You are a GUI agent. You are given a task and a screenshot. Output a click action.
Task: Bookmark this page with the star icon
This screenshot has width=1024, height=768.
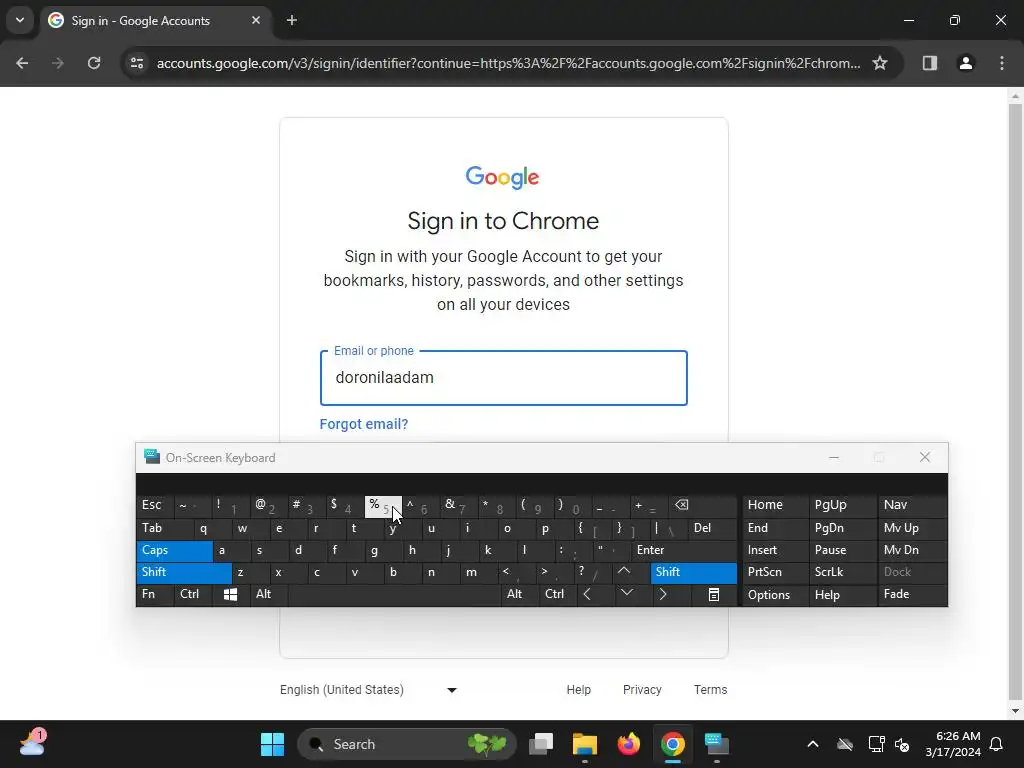880,63
